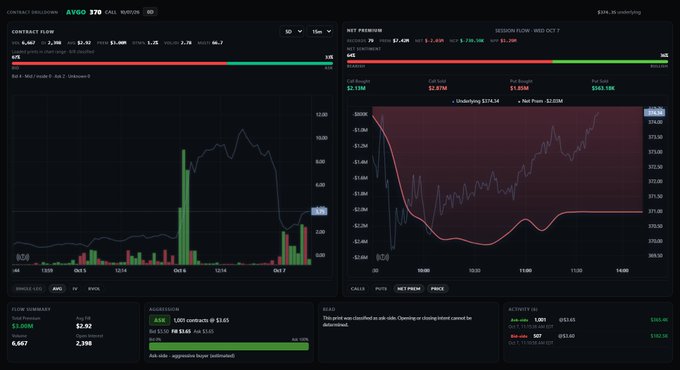The width and height of the screenshot is (680, 370).
Task: Click the $374.35 underlying price text
Action: pyautogui.click(x=619, y=12)
